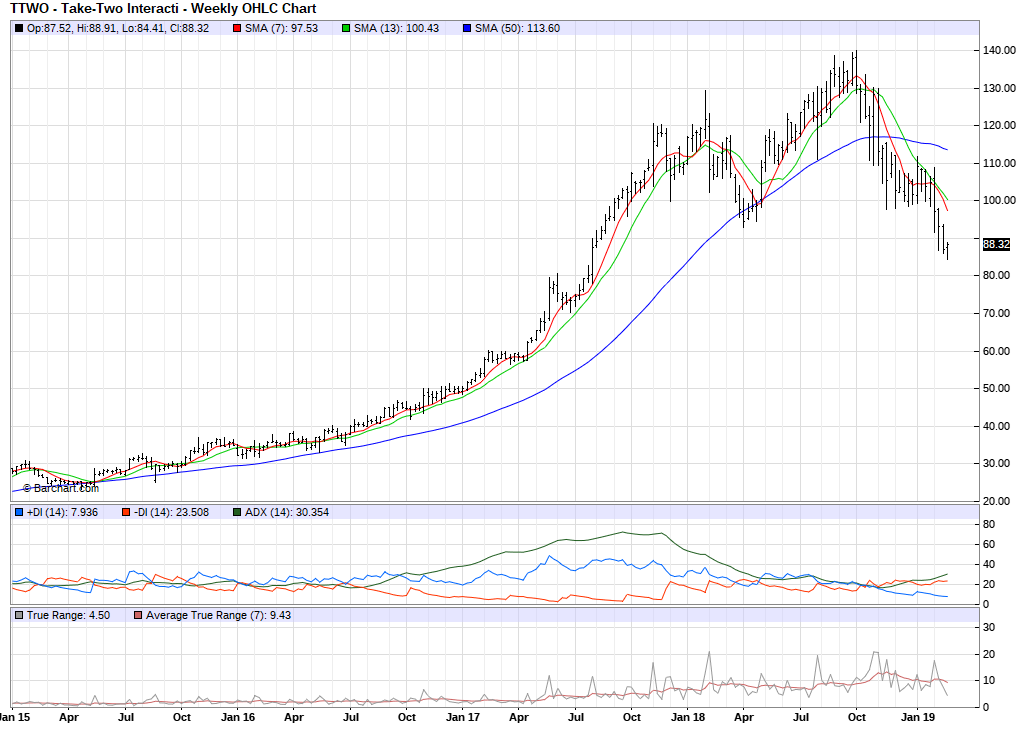Viewport: 1021px width, 748px height.
Task: Click the 140.00 price axis label
Action: click(x=999, y=50)
